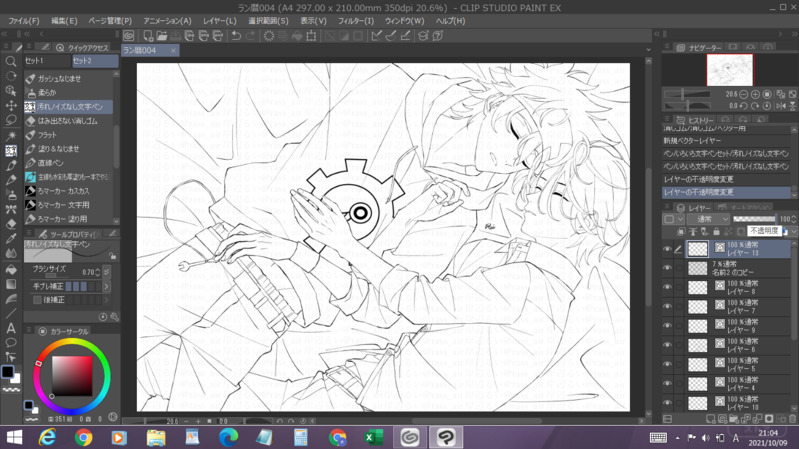This screenshot has width=799, height=449.
Task: Click the Undo arrow in command bar
Action: tap(236, 36)
